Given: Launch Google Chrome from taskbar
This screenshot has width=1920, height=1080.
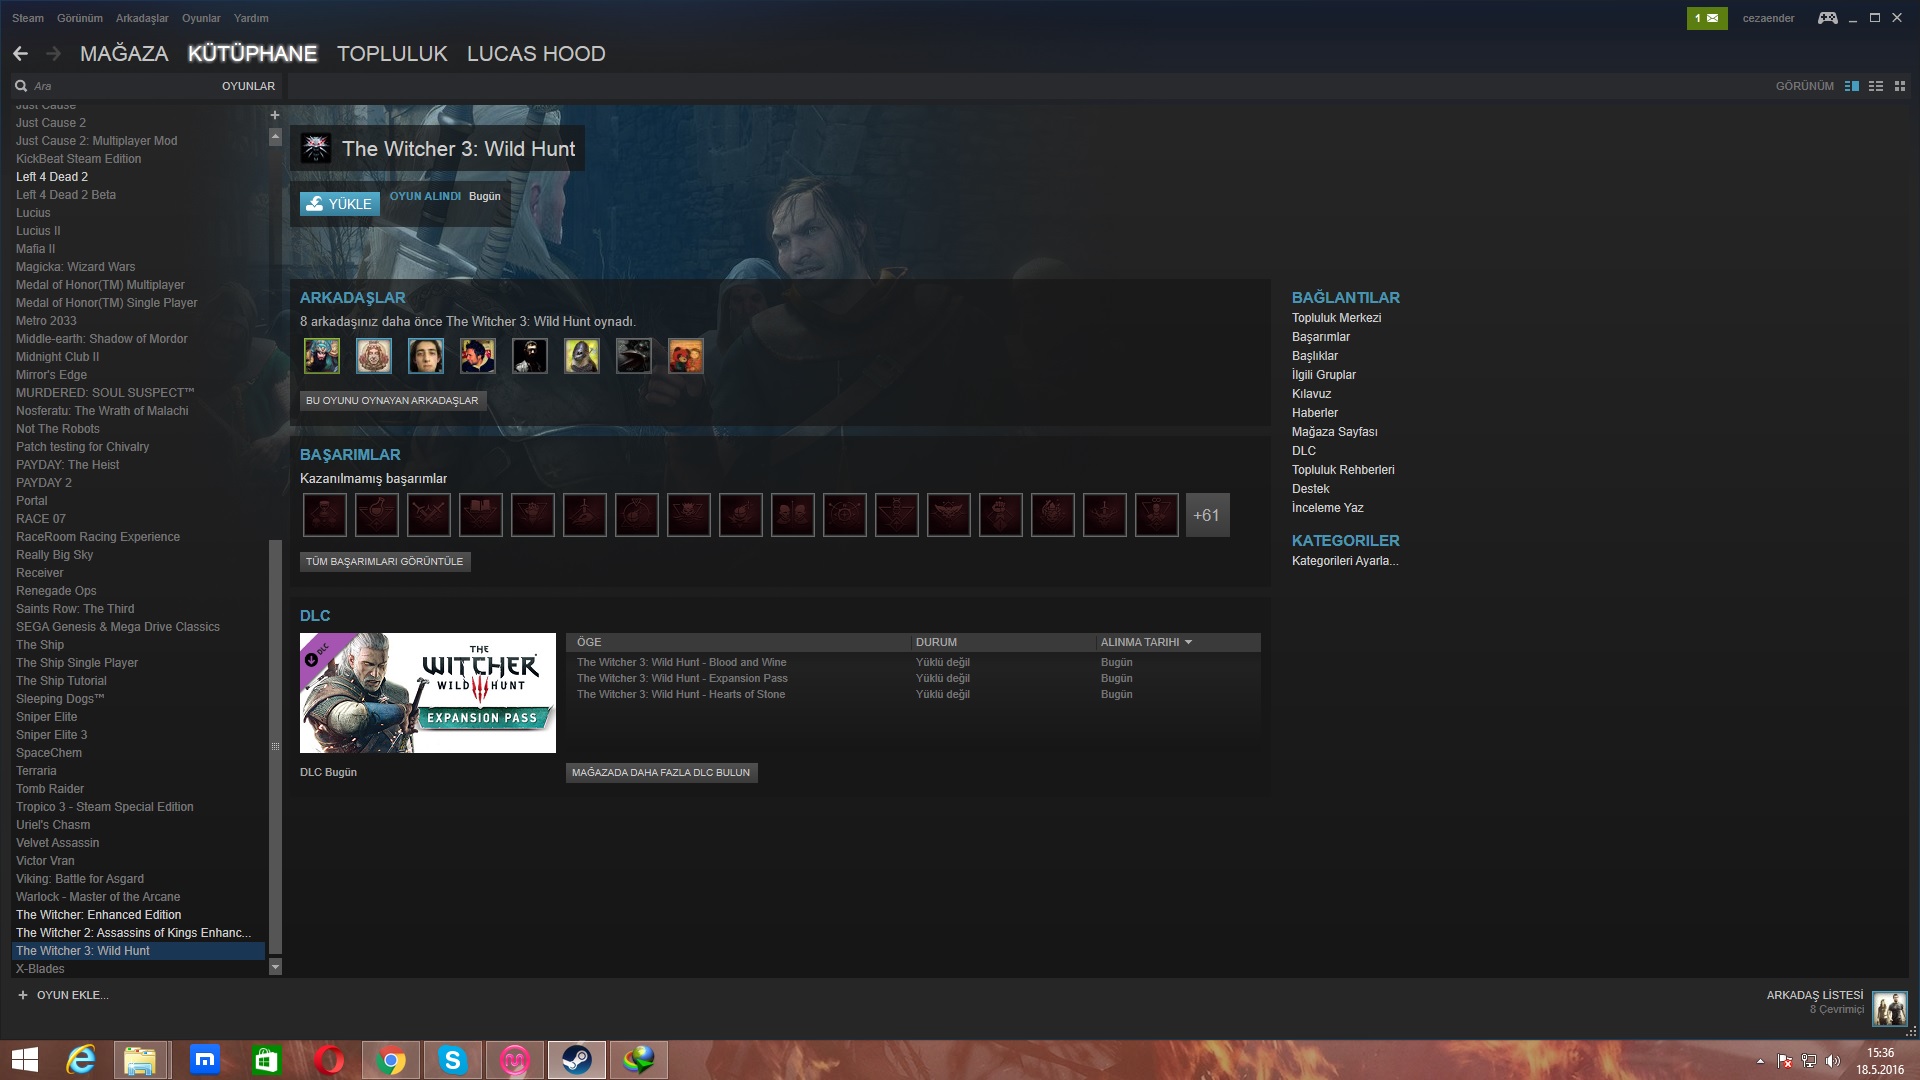Looking at the screenshot, I should [x=391, y=1060].
